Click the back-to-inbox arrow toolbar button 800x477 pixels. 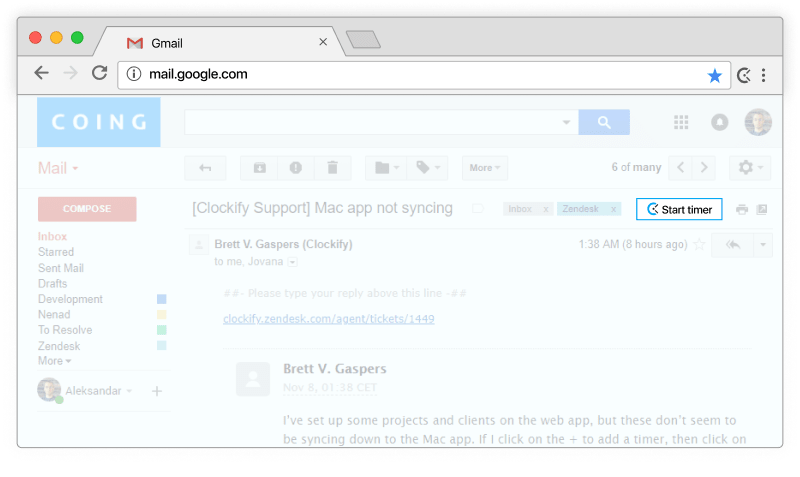(x=205, y=168)
